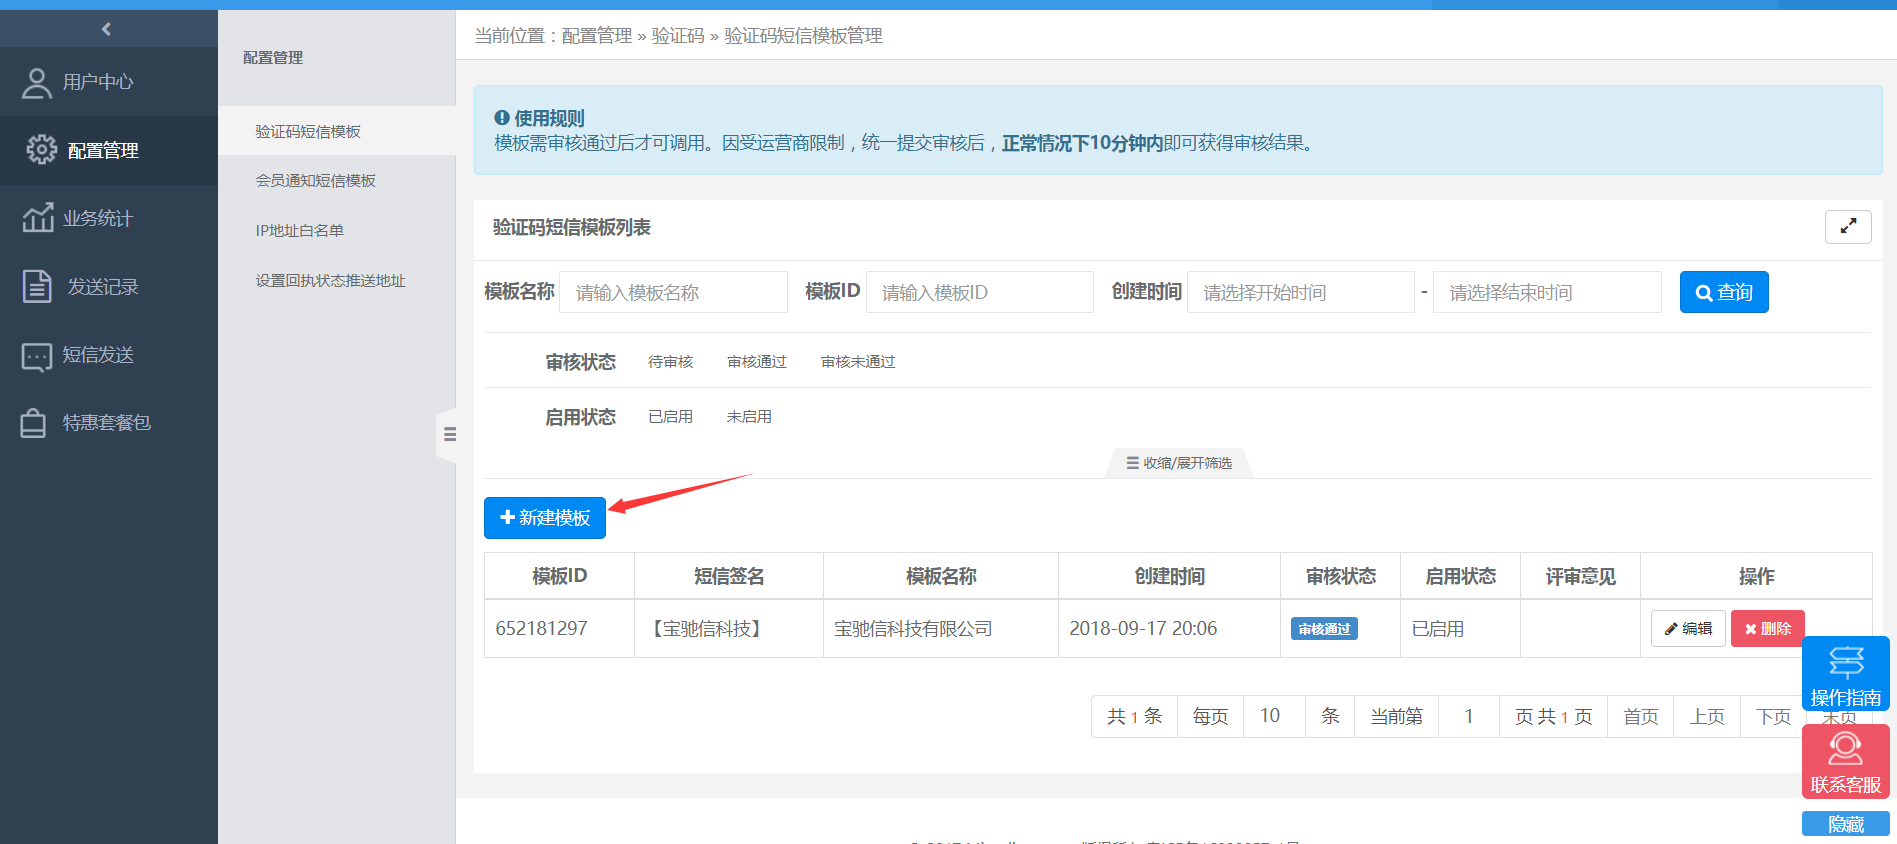Open the operation guide signpost icon
Viewport: 1897px width, 844px height.
tap(1845, 662)
